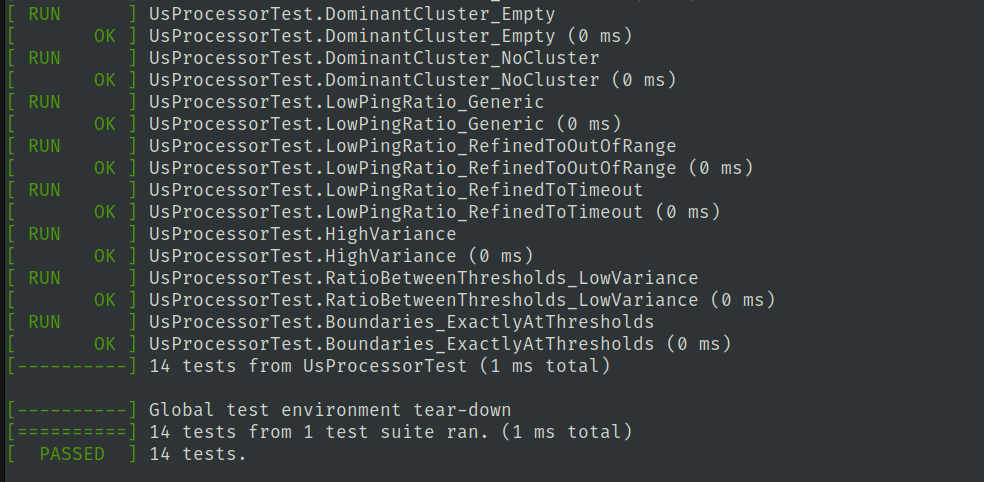The image size is (984, 482).
Task: Click DominantCluster_NoCluster OK result text
Action: [412, 80]
